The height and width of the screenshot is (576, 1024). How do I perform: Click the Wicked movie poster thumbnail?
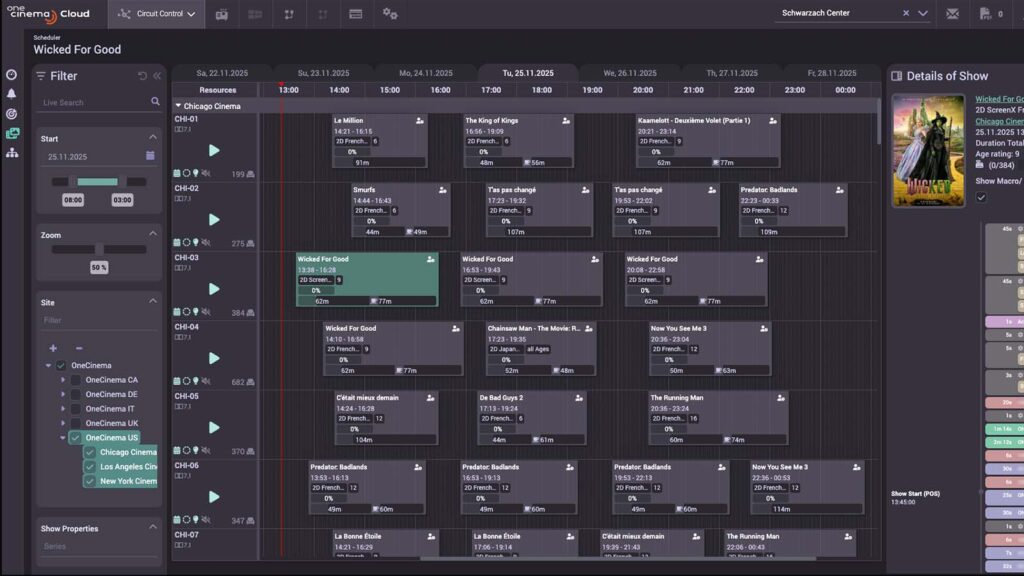pyautogui.click(x=928, y=150)
